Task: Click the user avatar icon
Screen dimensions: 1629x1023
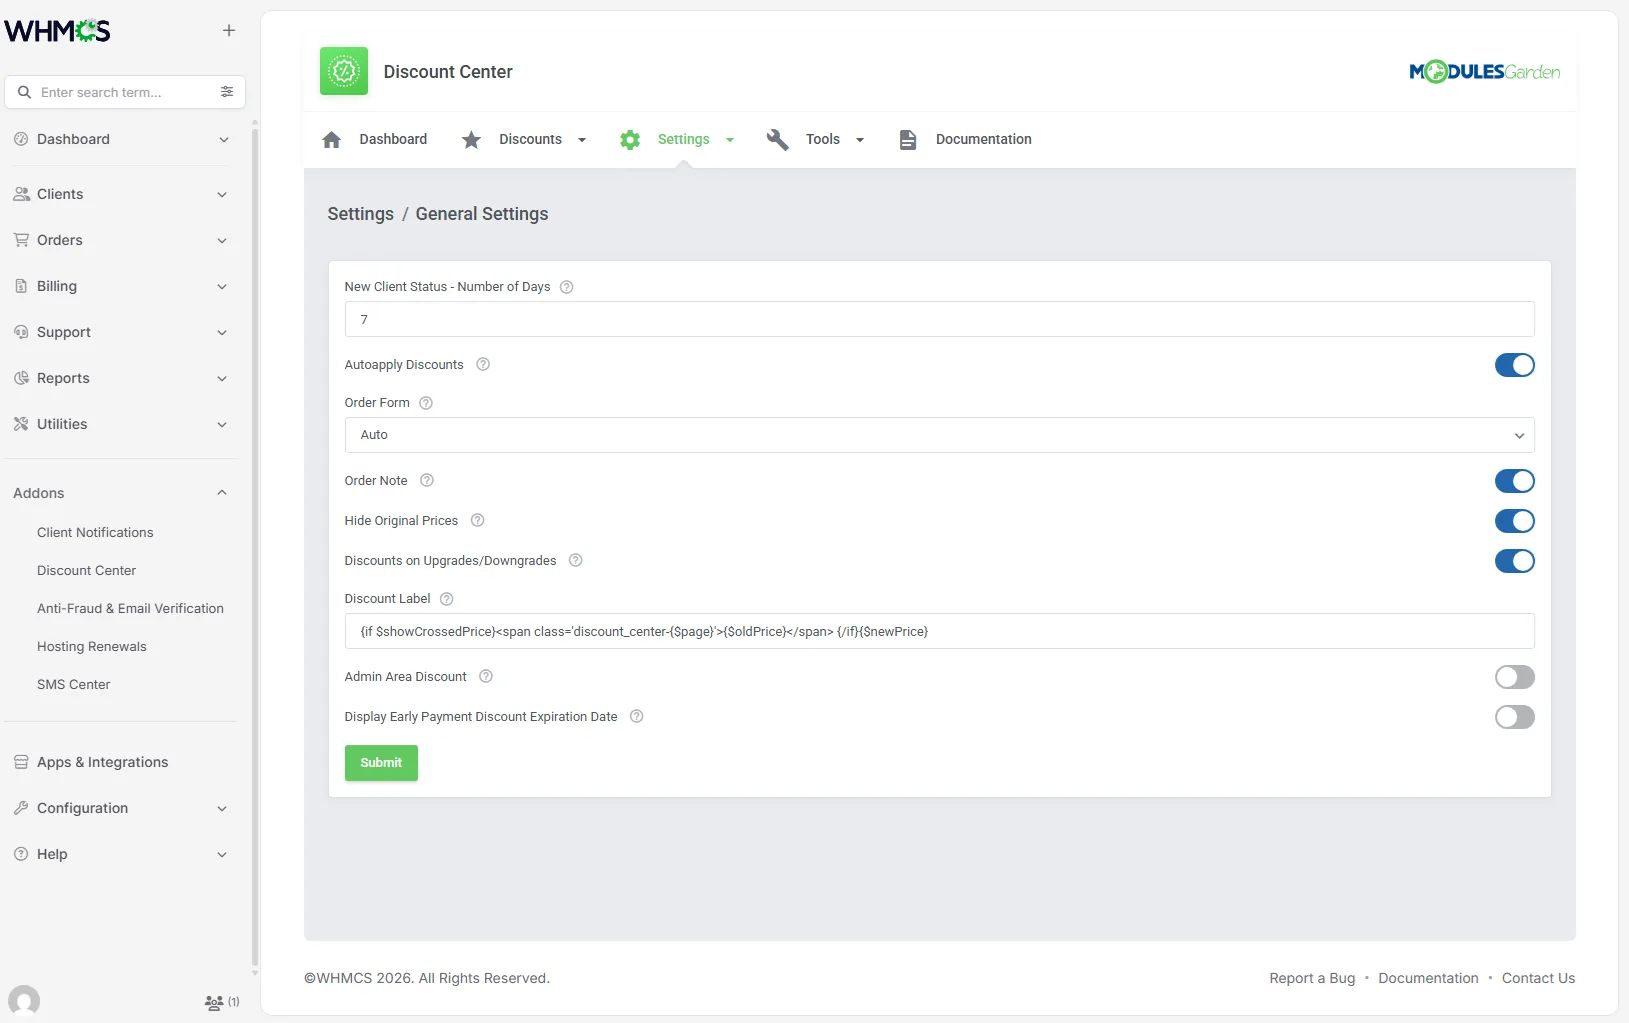Action: pos(24,1001)
